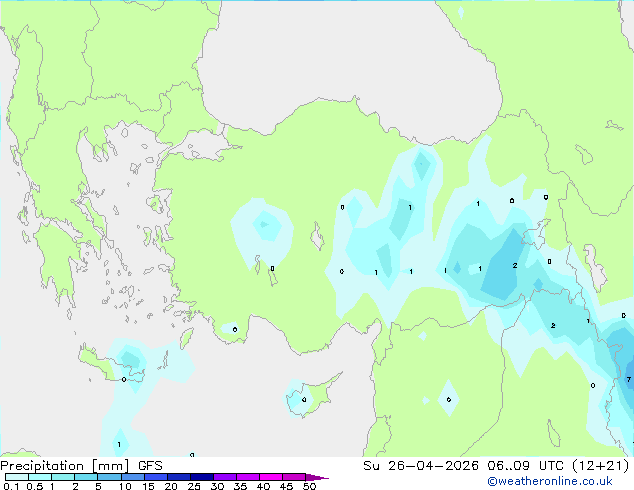Pick the 15–20 mm legend color swatch
This screenshot has width=634, height=490.
click(x=155, y=477)
